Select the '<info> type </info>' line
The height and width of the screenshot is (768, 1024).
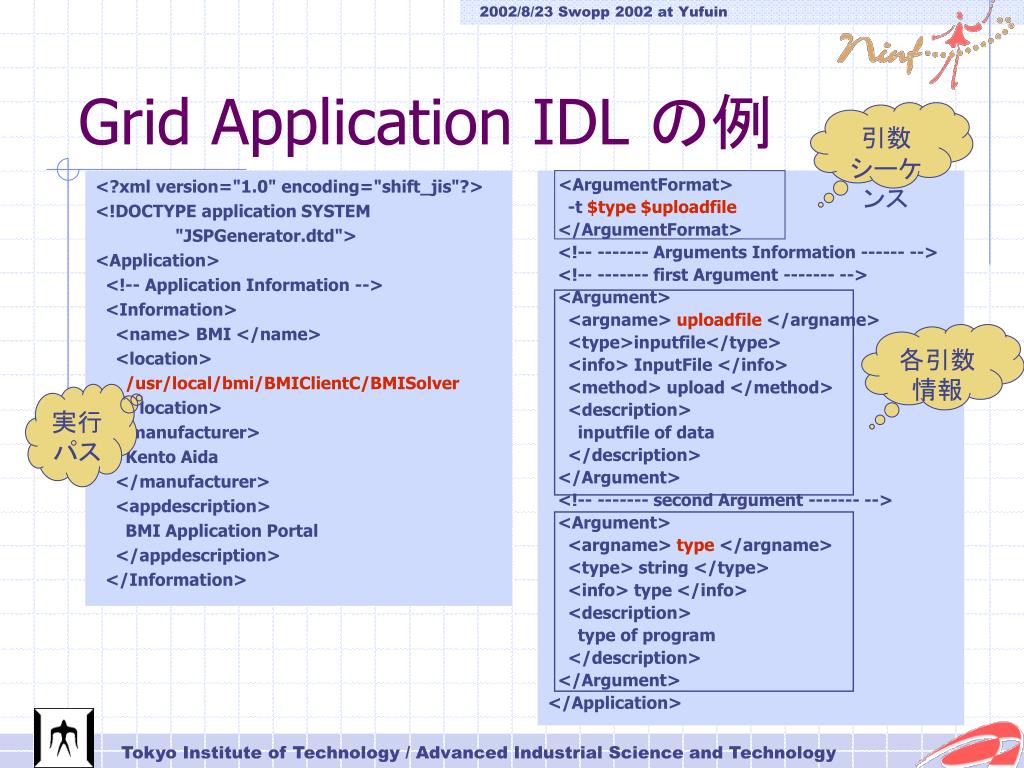(658, 590)
